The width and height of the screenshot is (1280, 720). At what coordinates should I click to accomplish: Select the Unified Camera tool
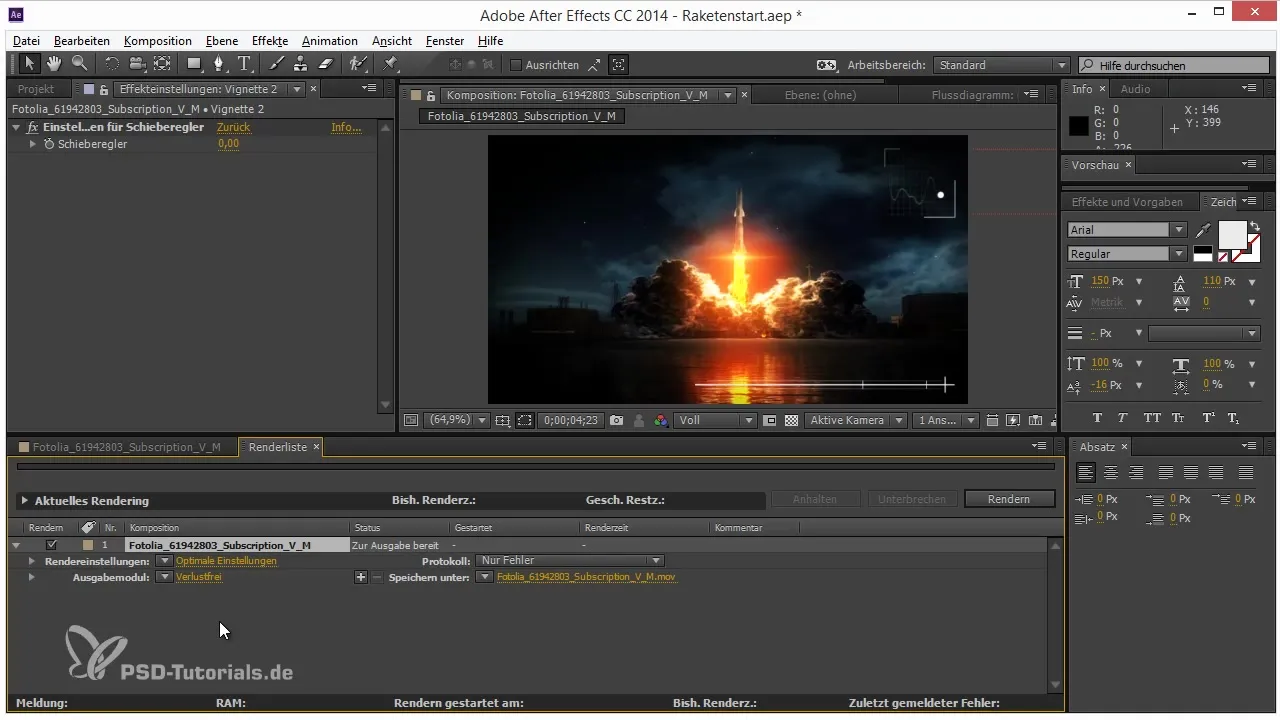point(137,64)
